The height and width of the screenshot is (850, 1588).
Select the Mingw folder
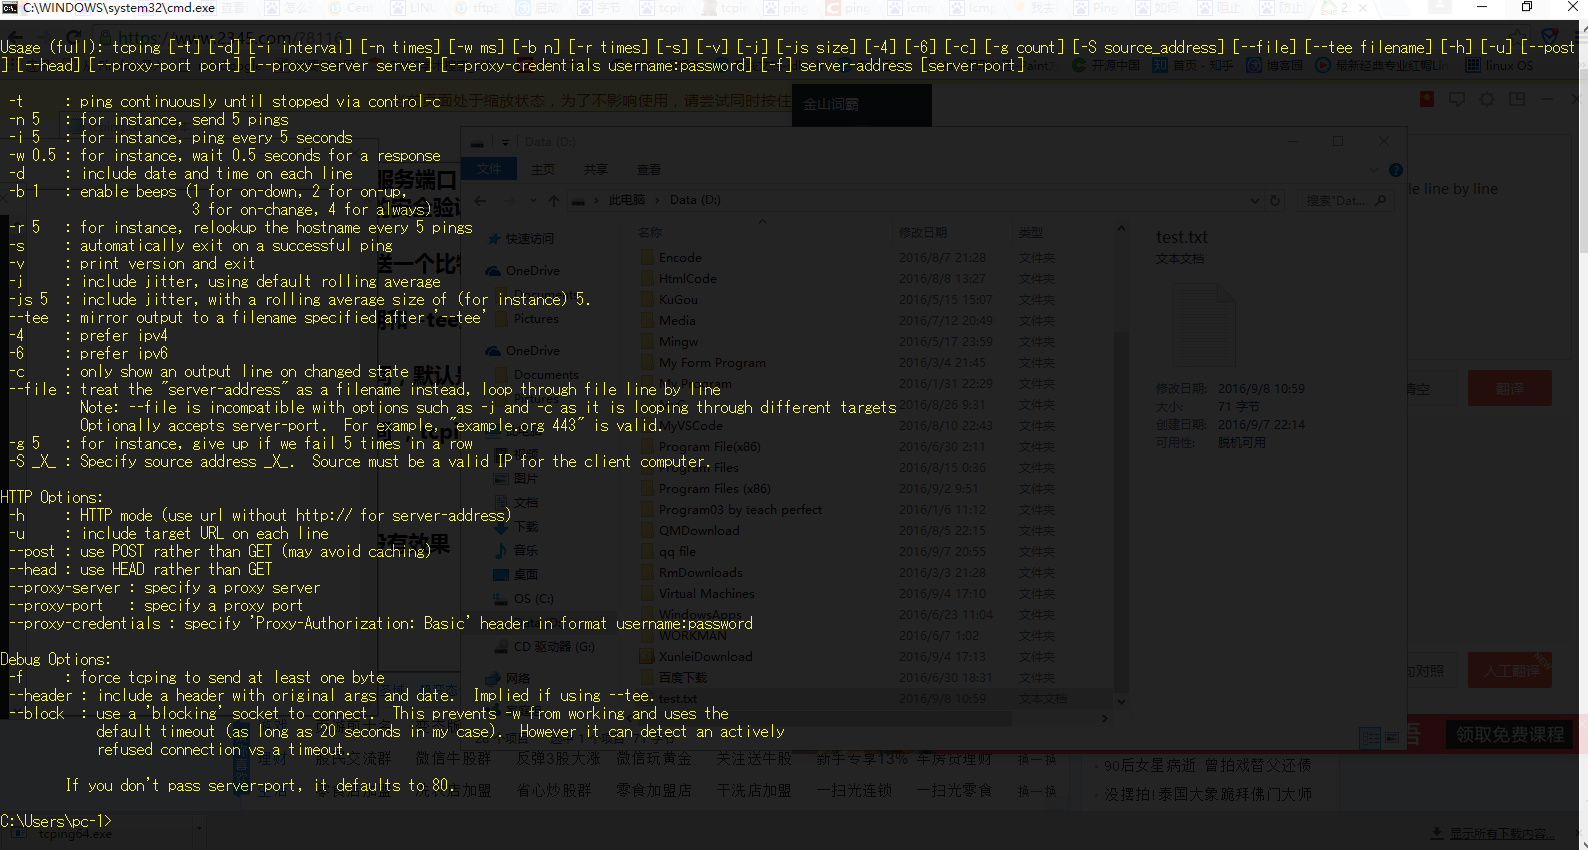tap(678, 342)
